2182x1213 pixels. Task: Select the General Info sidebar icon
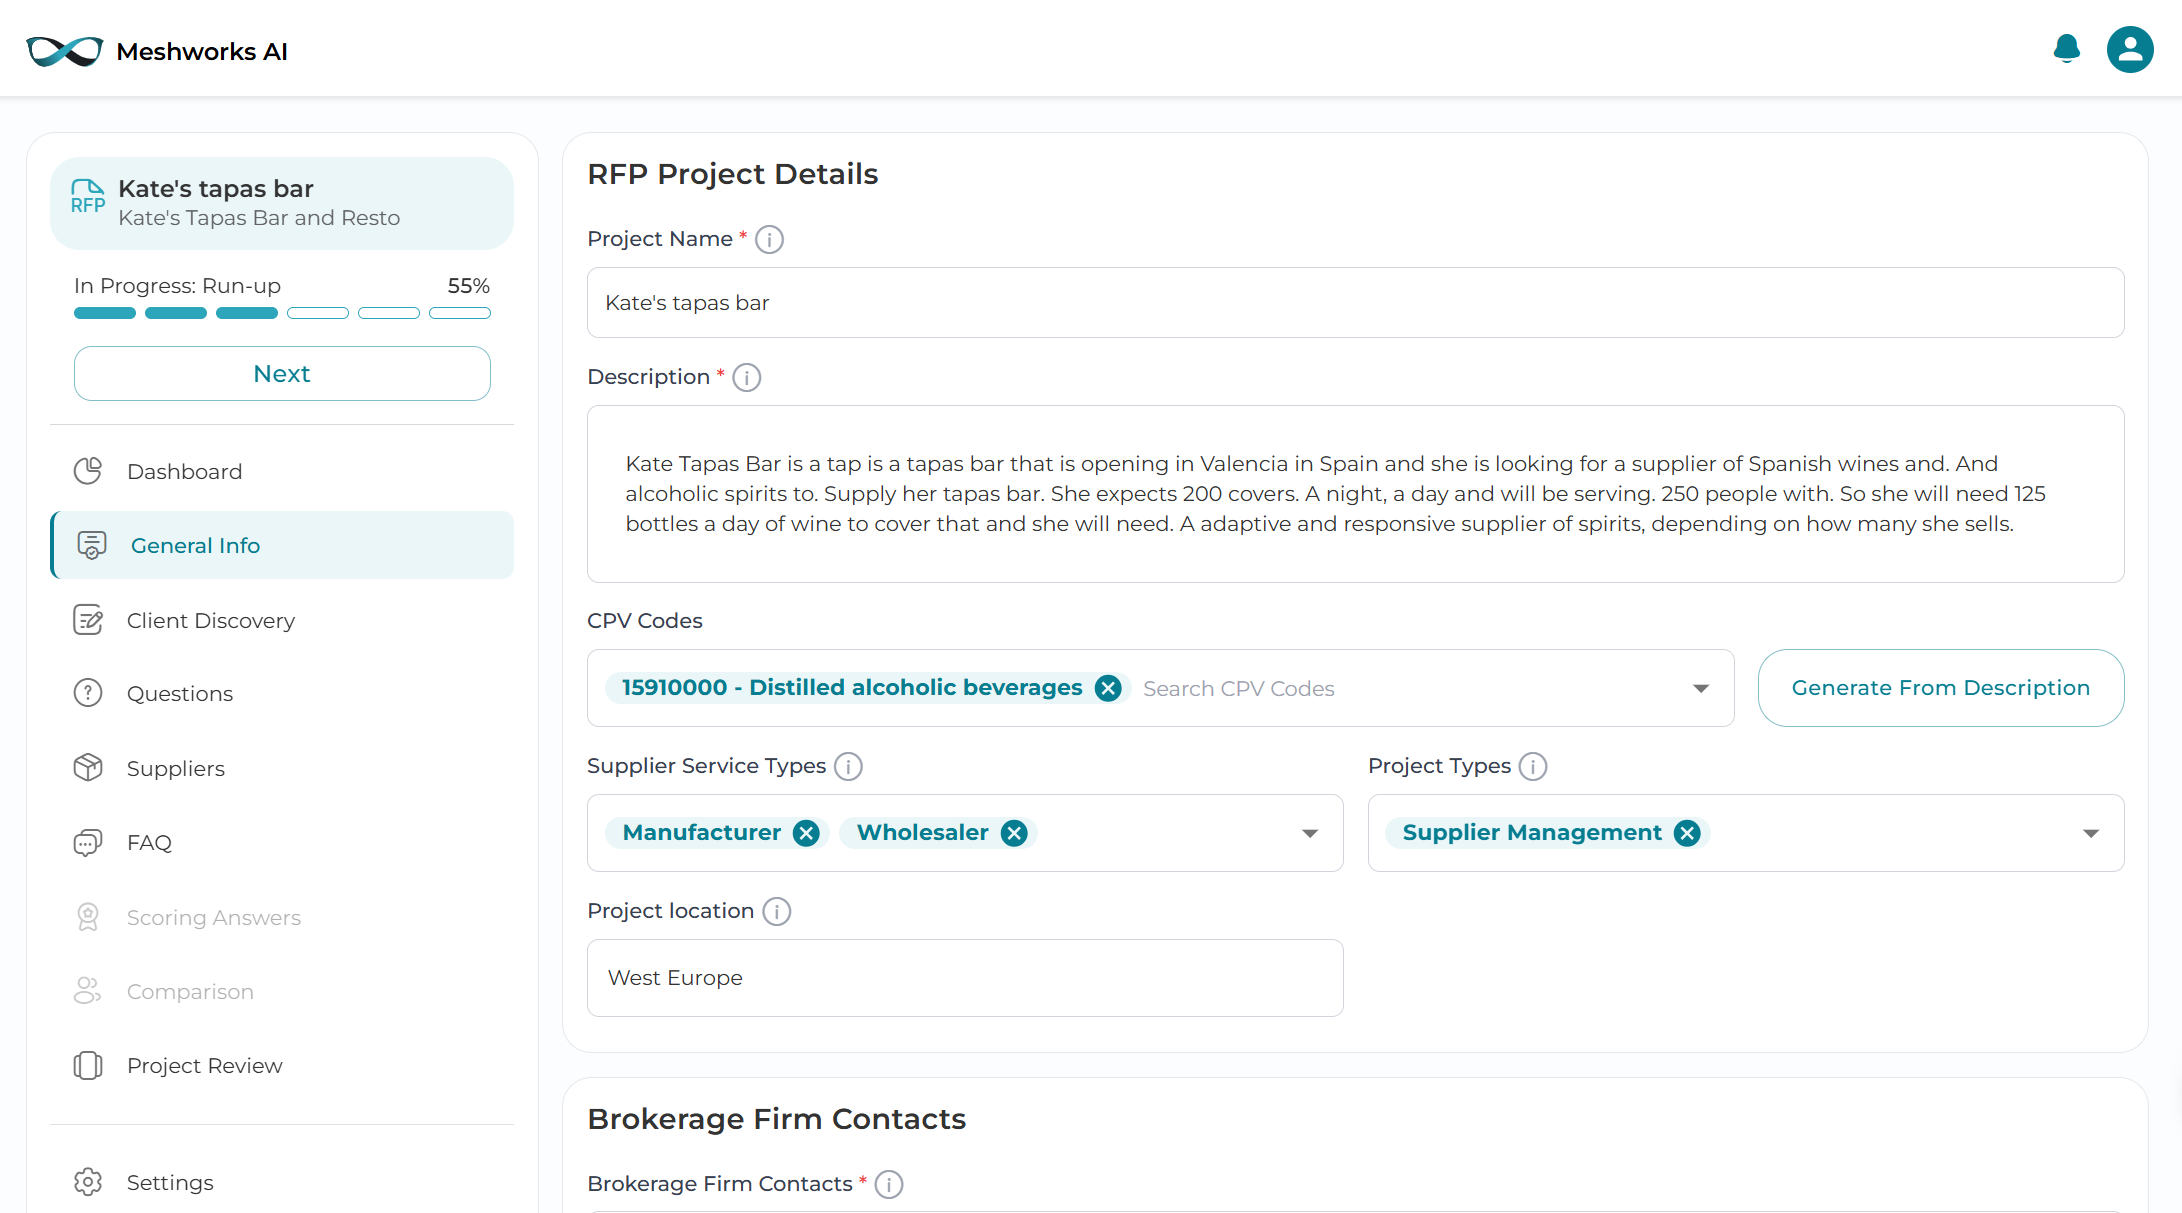pos(90,545)
